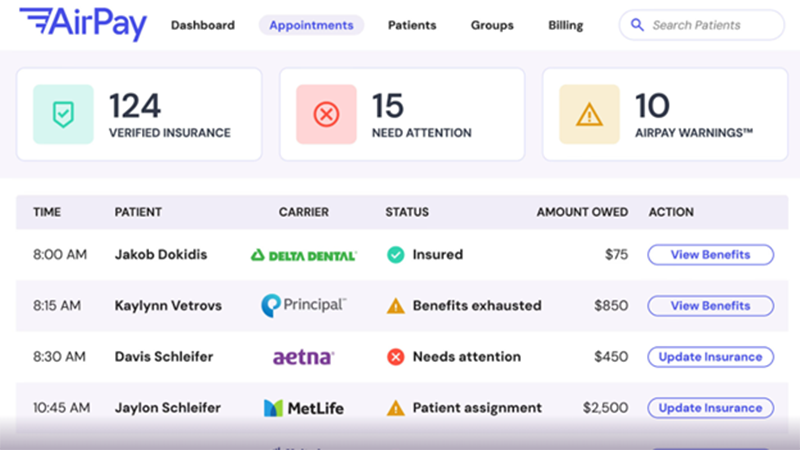Click the Benefits exhausted warning icon
The height and width of the screenshot is (450, 800).
[396, 306]
